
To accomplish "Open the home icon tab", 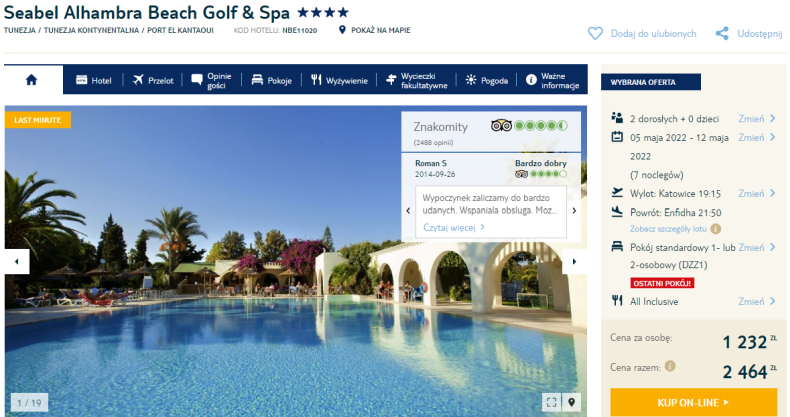I will click(32, 80).
